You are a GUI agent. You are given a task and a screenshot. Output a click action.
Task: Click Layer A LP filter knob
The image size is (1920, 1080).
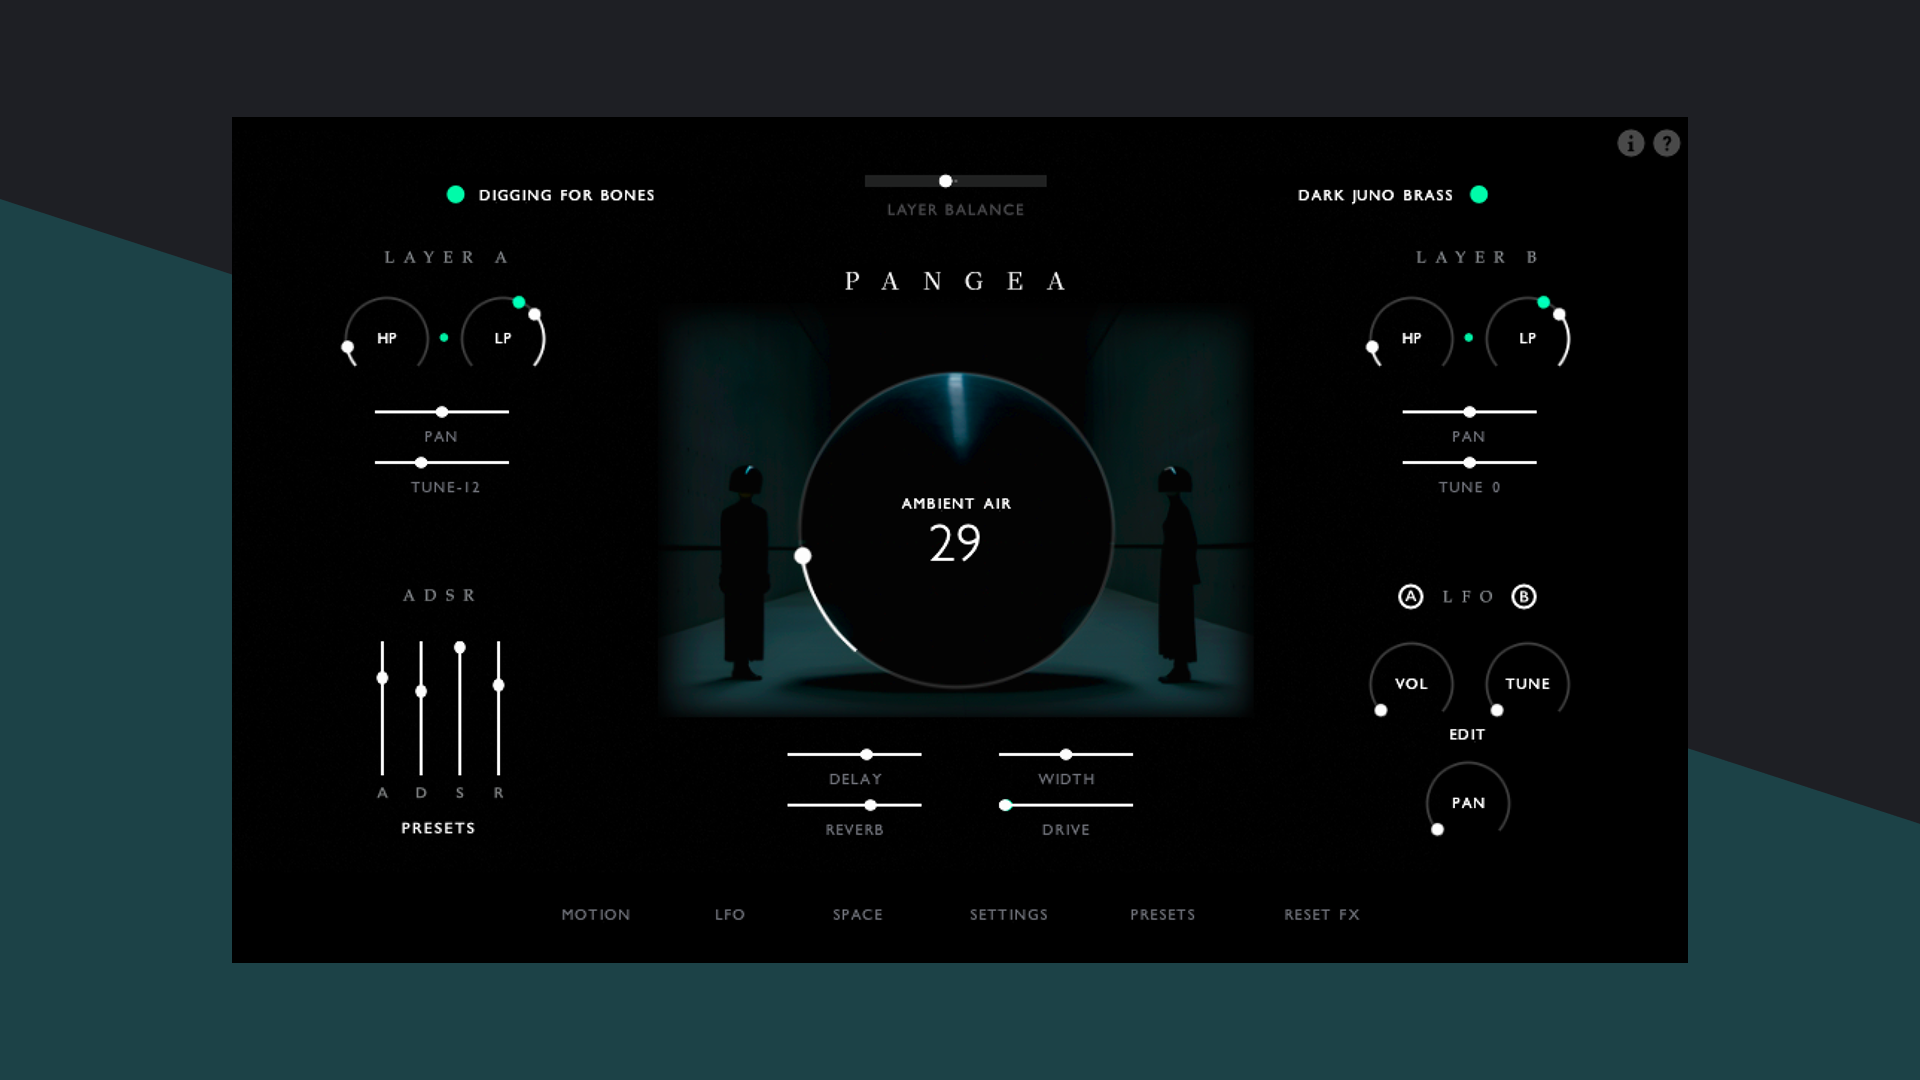coord(503,338)
